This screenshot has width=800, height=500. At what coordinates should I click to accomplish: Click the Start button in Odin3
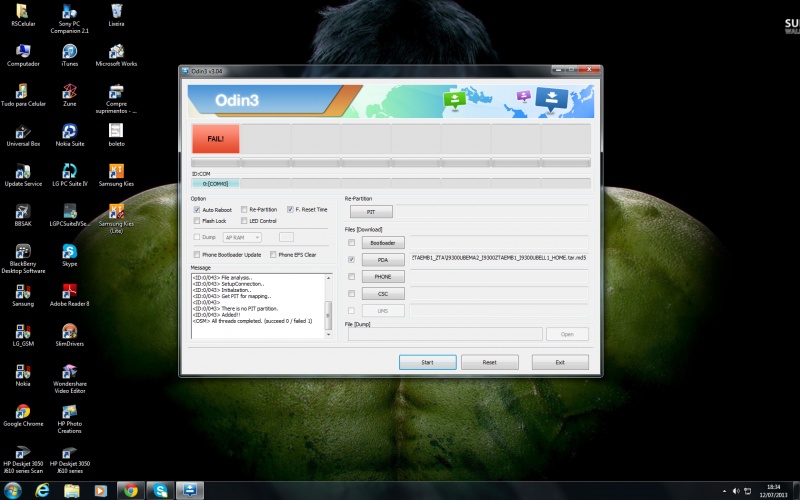(x=428, y=362)
